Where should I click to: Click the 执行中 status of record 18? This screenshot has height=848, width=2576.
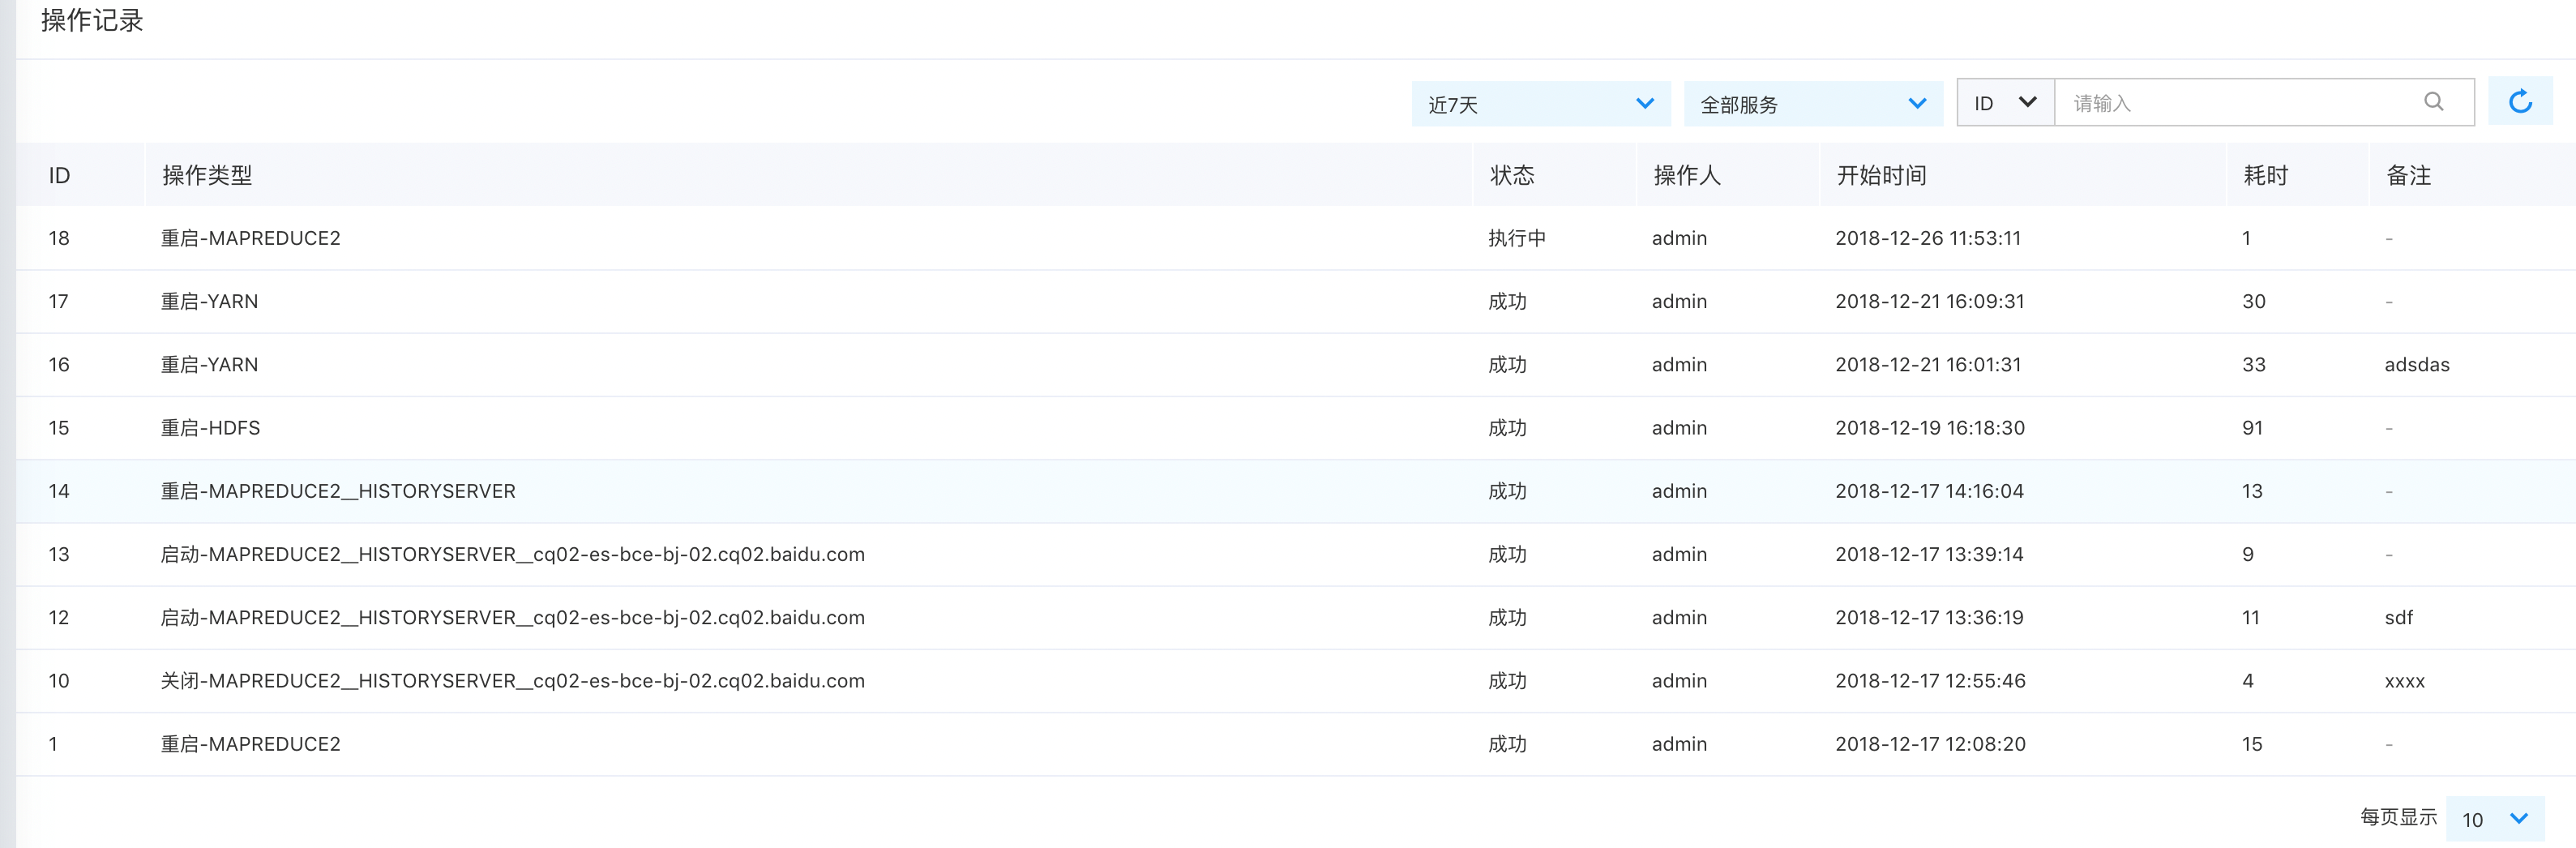(x=1516, y=239)
